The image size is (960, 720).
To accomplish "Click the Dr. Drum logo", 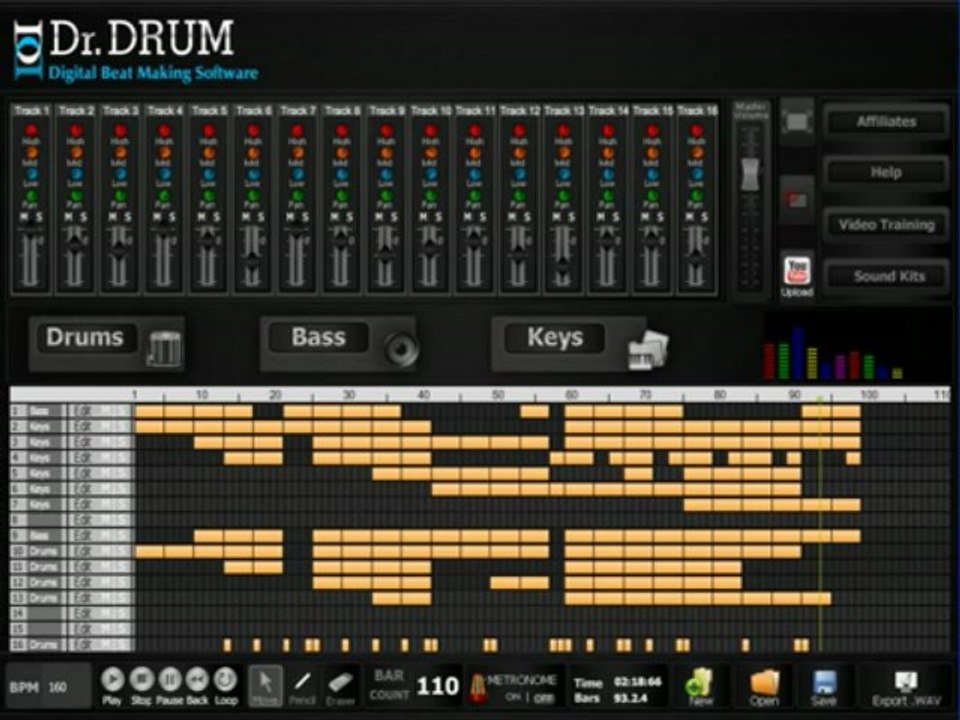I will coord(136,50).
